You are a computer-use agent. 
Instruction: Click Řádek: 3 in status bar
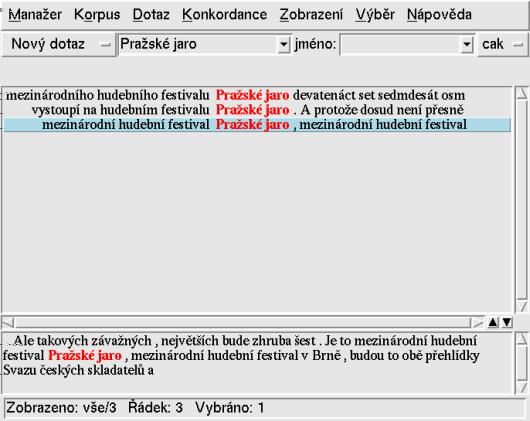point(155,408)
